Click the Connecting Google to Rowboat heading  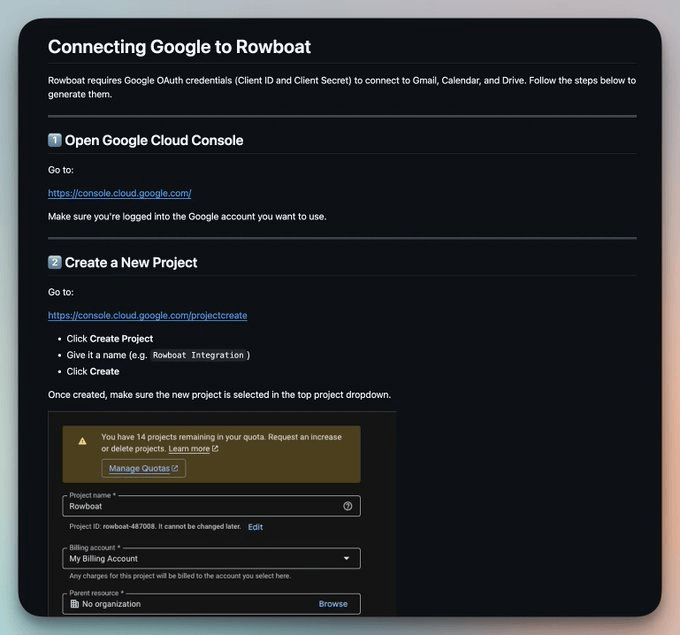pyautogui.click(x=179, y=47)
